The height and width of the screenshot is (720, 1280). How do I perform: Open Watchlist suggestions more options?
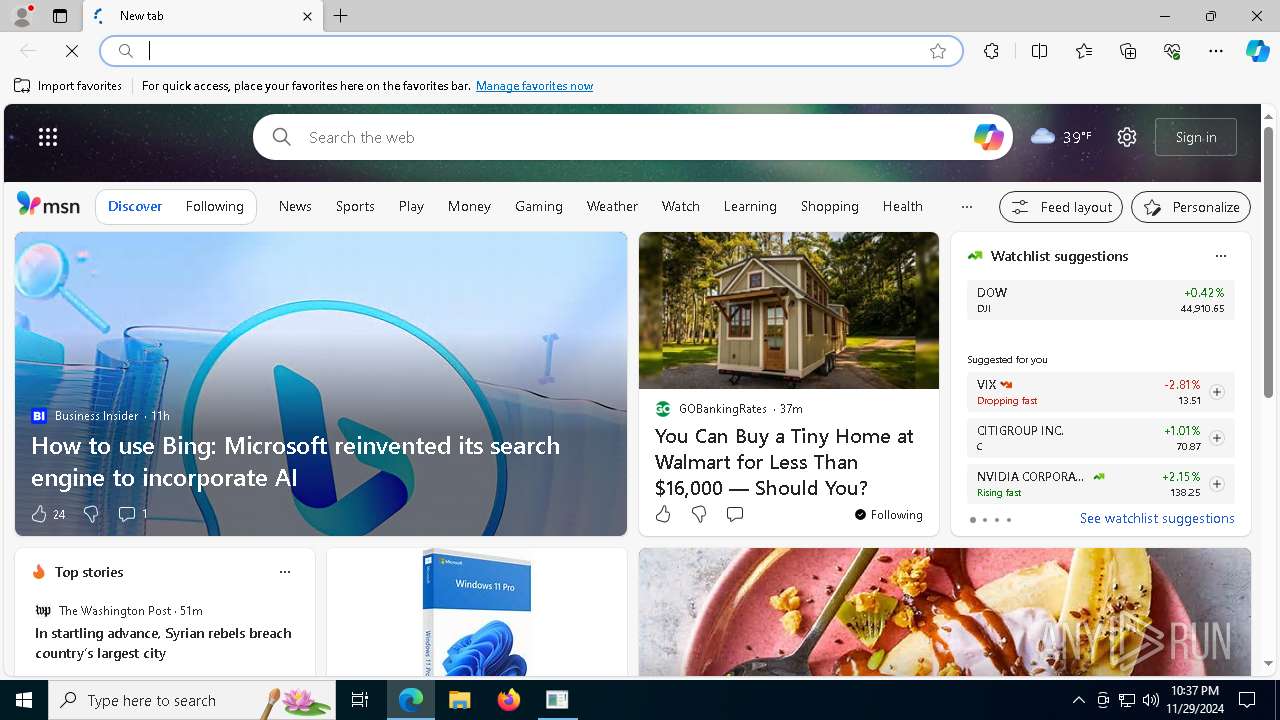coord(1220,256)
